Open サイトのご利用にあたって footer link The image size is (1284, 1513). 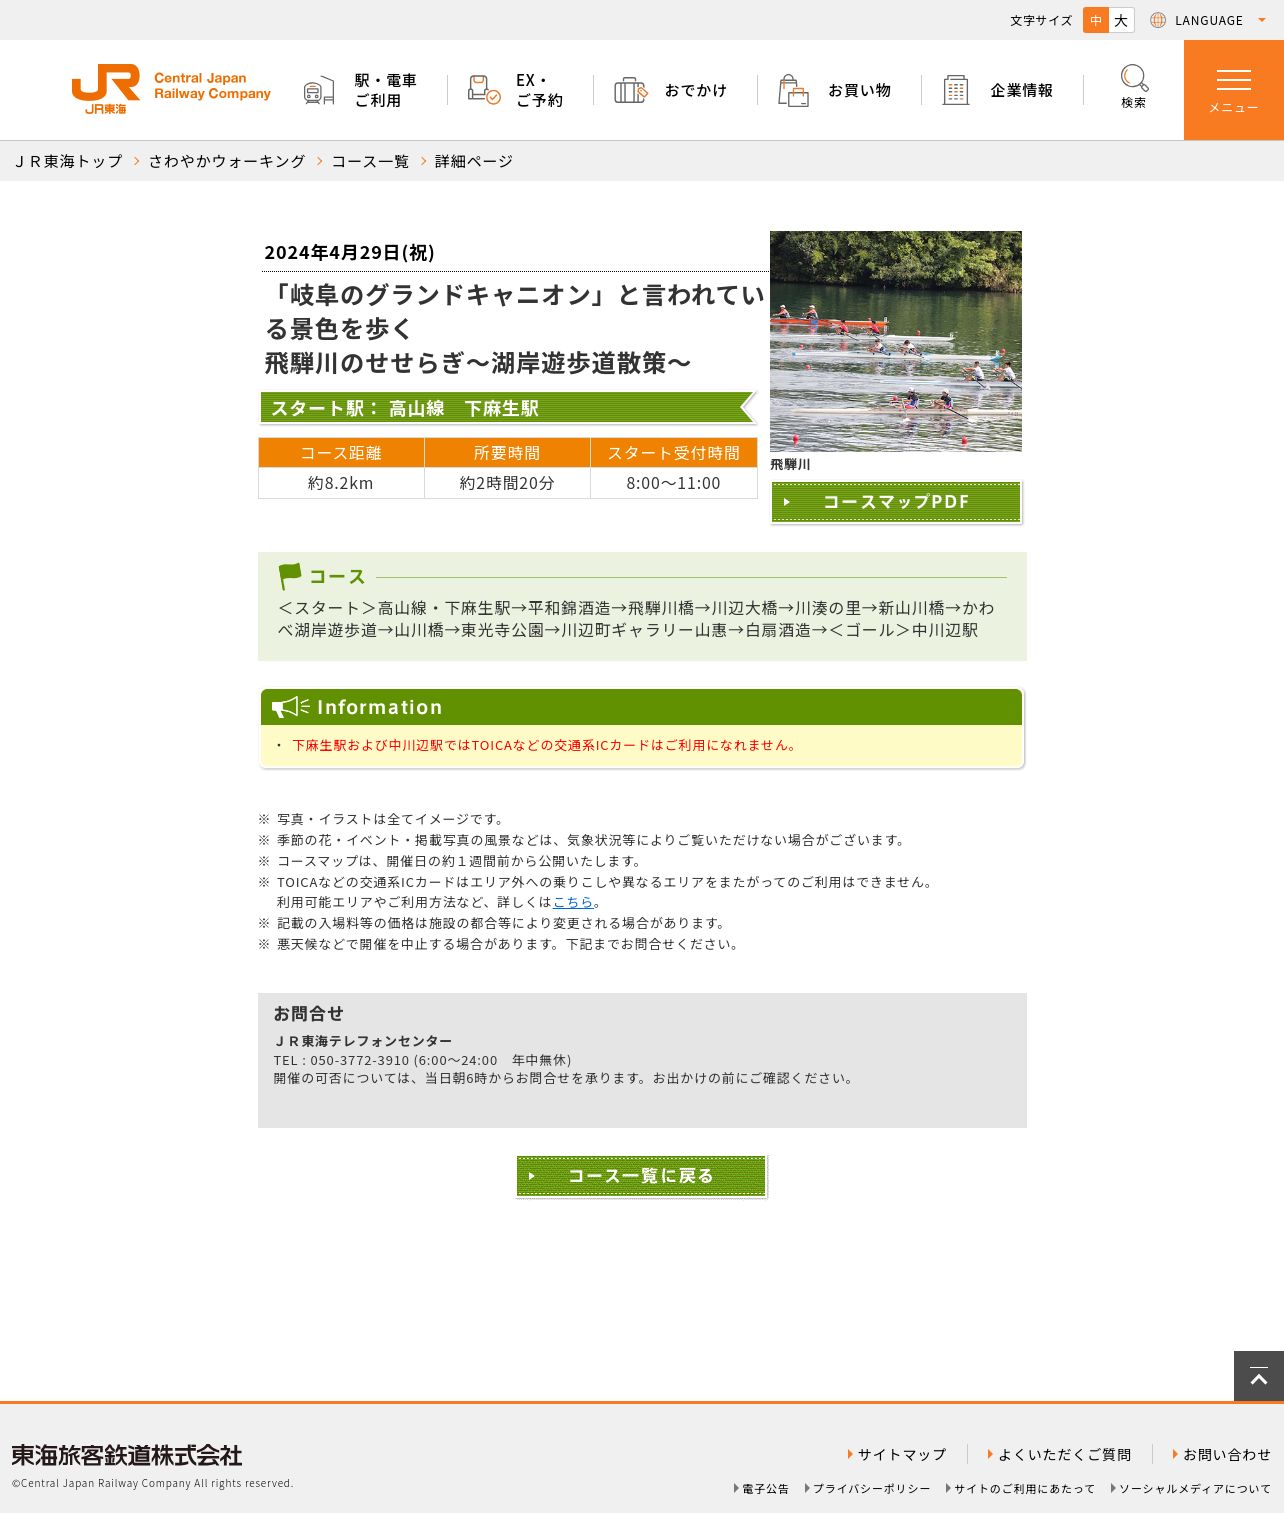(1020, 1488)
